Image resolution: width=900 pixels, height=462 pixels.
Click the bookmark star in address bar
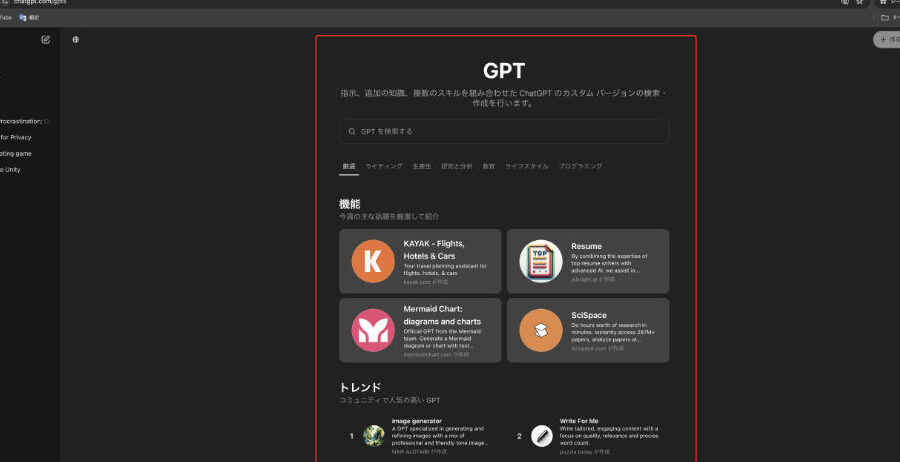click(x=859, y=2)
